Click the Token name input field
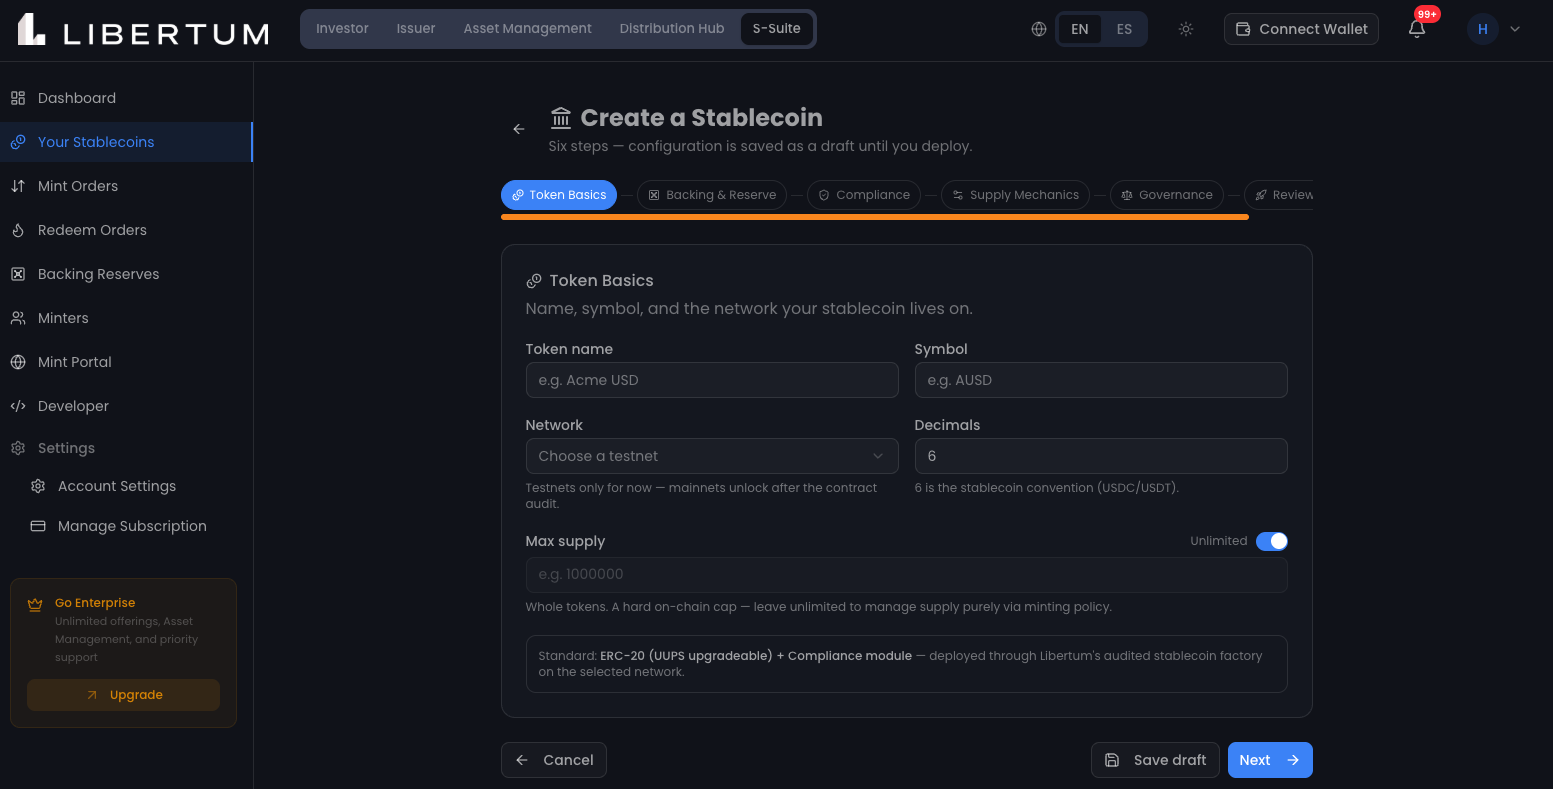This screenshot has height=789, width=1553. tap(712, 380)
